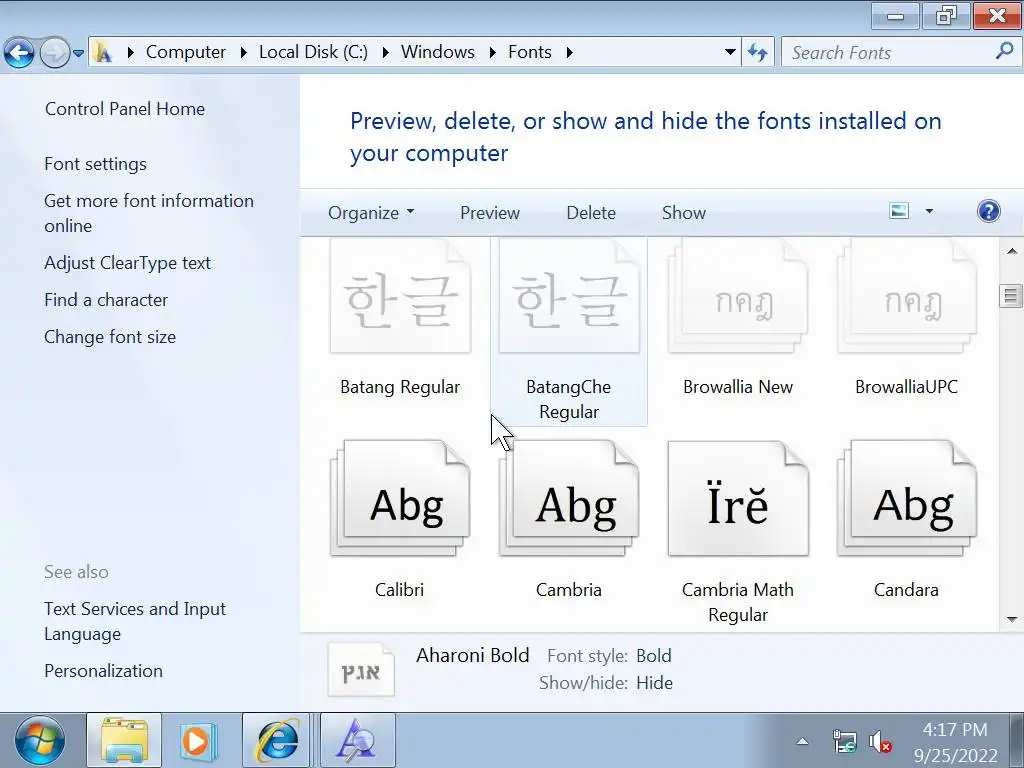Open Change font size link
The width and height of the screenshot is (1024, 768).
(x=110, y=337)
